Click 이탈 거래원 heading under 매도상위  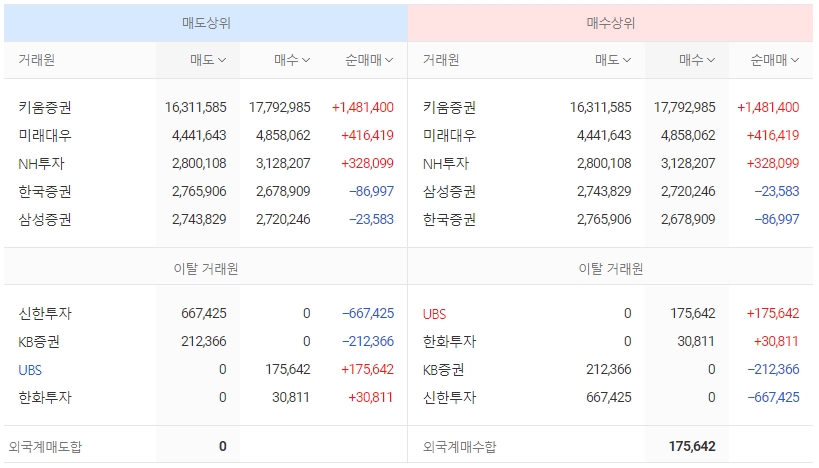[x=206, y=268]
